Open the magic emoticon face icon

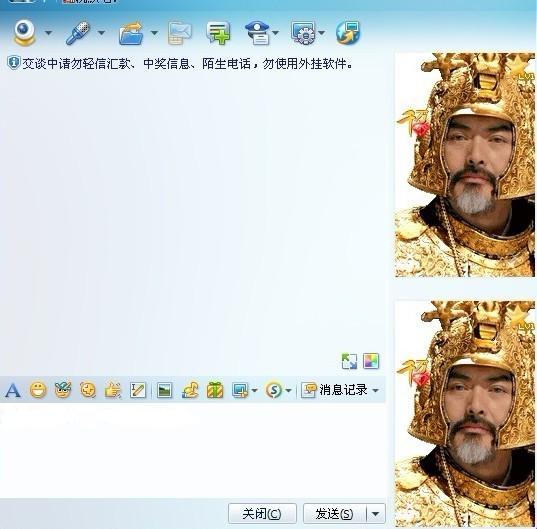click(63, 390)
